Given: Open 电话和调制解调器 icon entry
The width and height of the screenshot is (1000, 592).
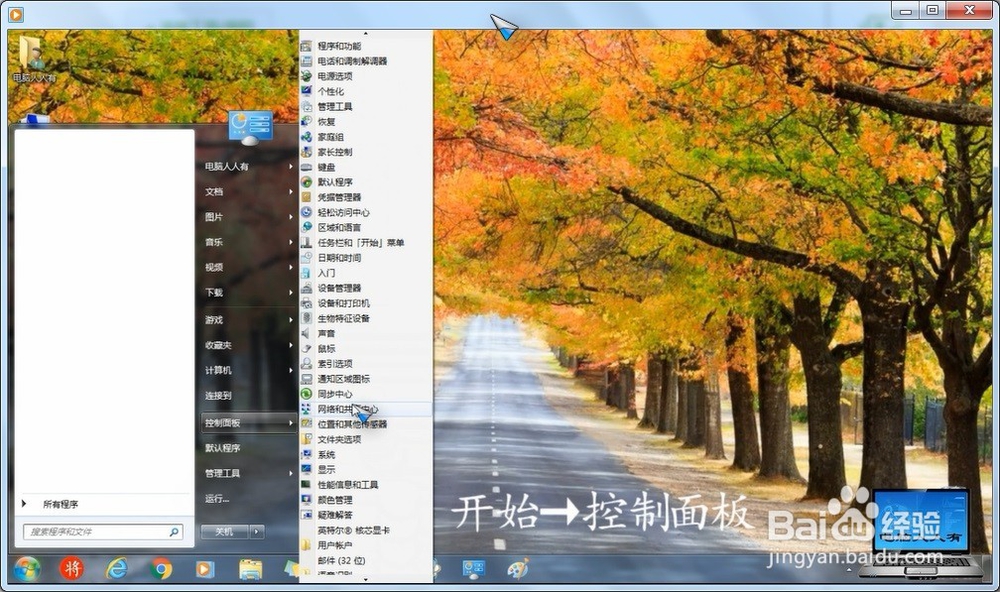Looking at the screenshot, I should [x=307, y=61].
